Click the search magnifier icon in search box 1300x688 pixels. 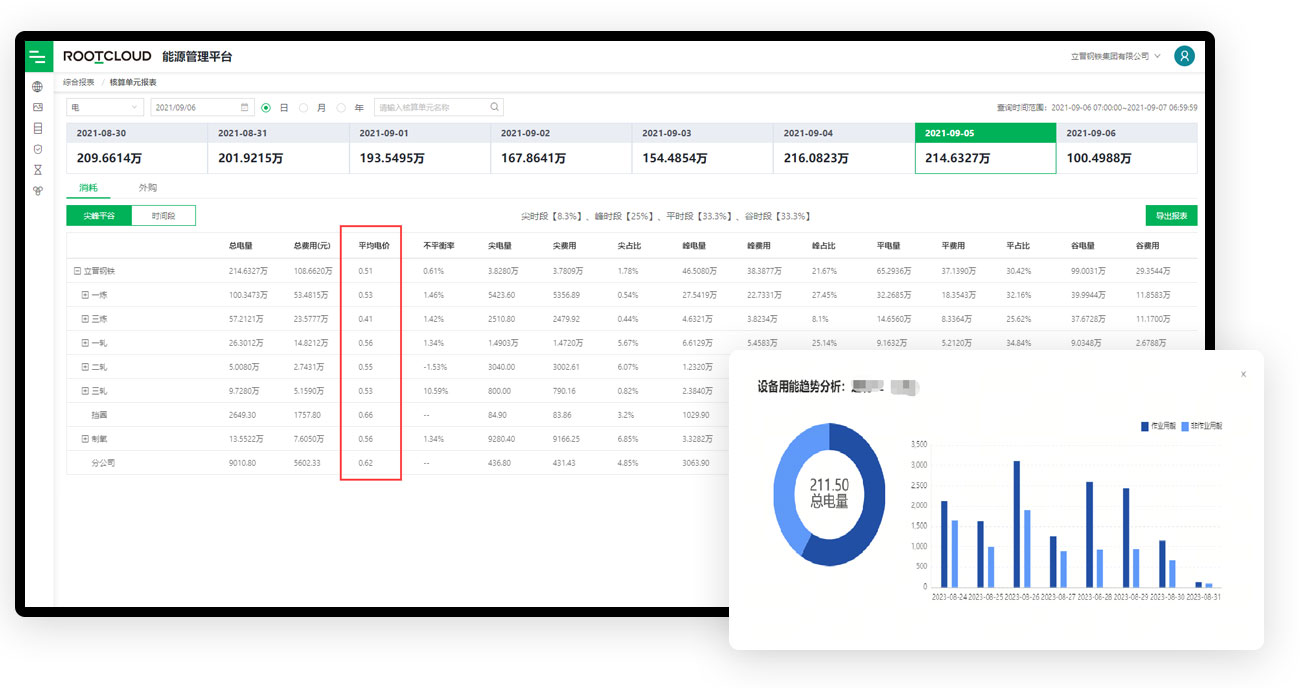click(494, 107)
